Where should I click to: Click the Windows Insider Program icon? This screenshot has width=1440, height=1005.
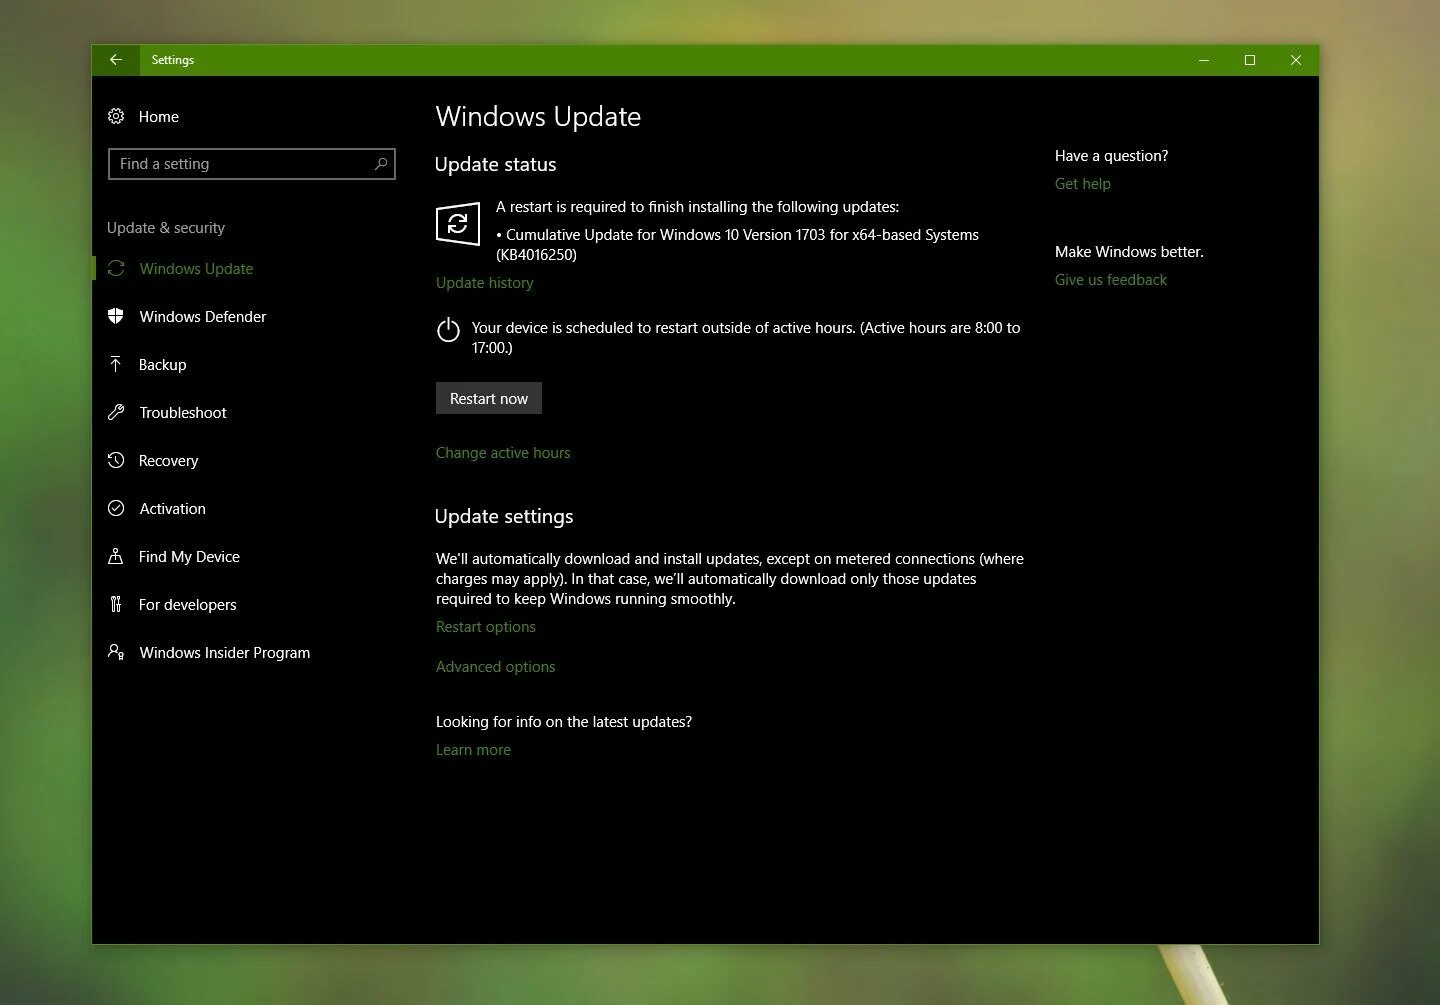pyautogui.click(x=116, y=652)
